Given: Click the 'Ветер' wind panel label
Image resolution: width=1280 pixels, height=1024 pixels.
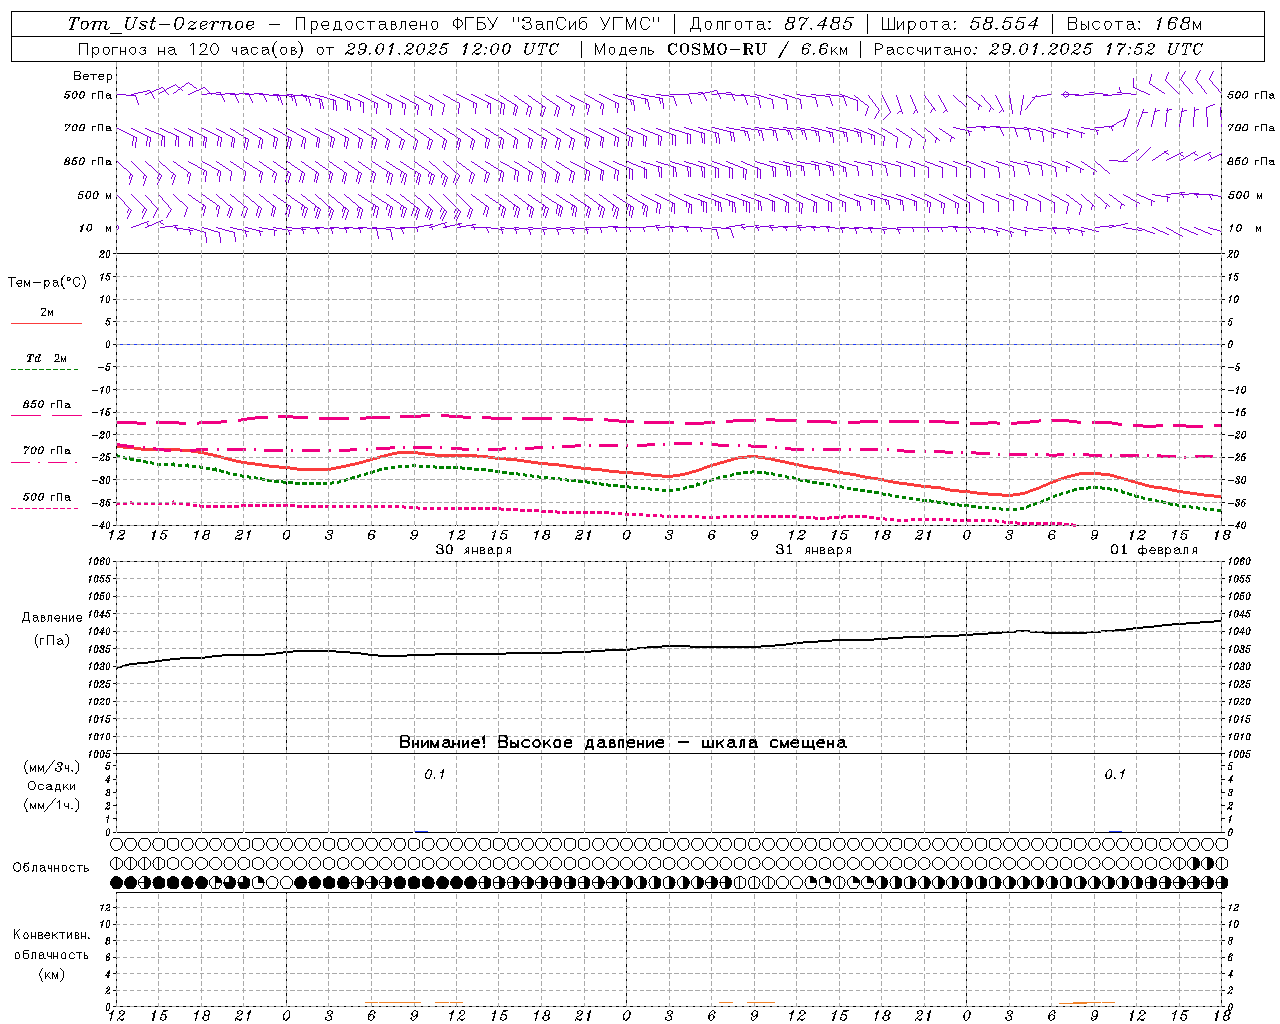Looking at the screenshot, I should [x=93, y=76].
